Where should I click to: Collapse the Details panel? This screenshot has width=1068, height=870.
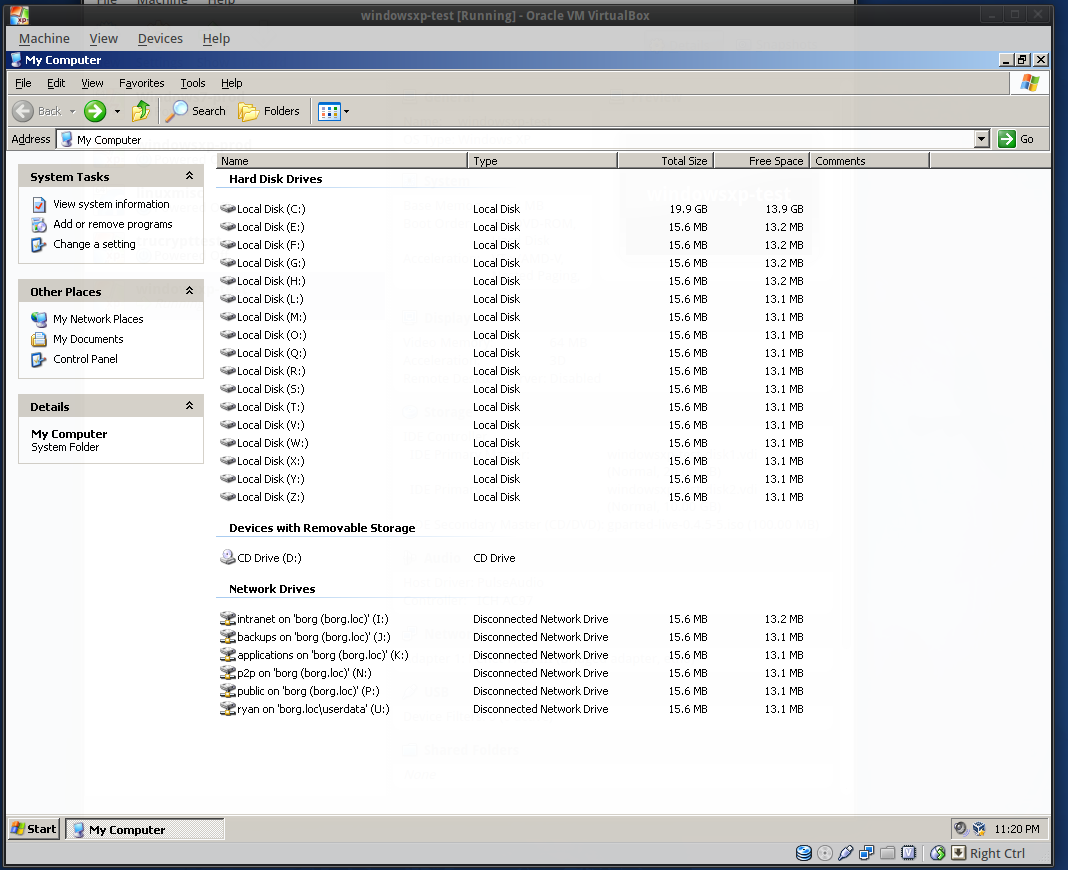(x=189, y=406)
